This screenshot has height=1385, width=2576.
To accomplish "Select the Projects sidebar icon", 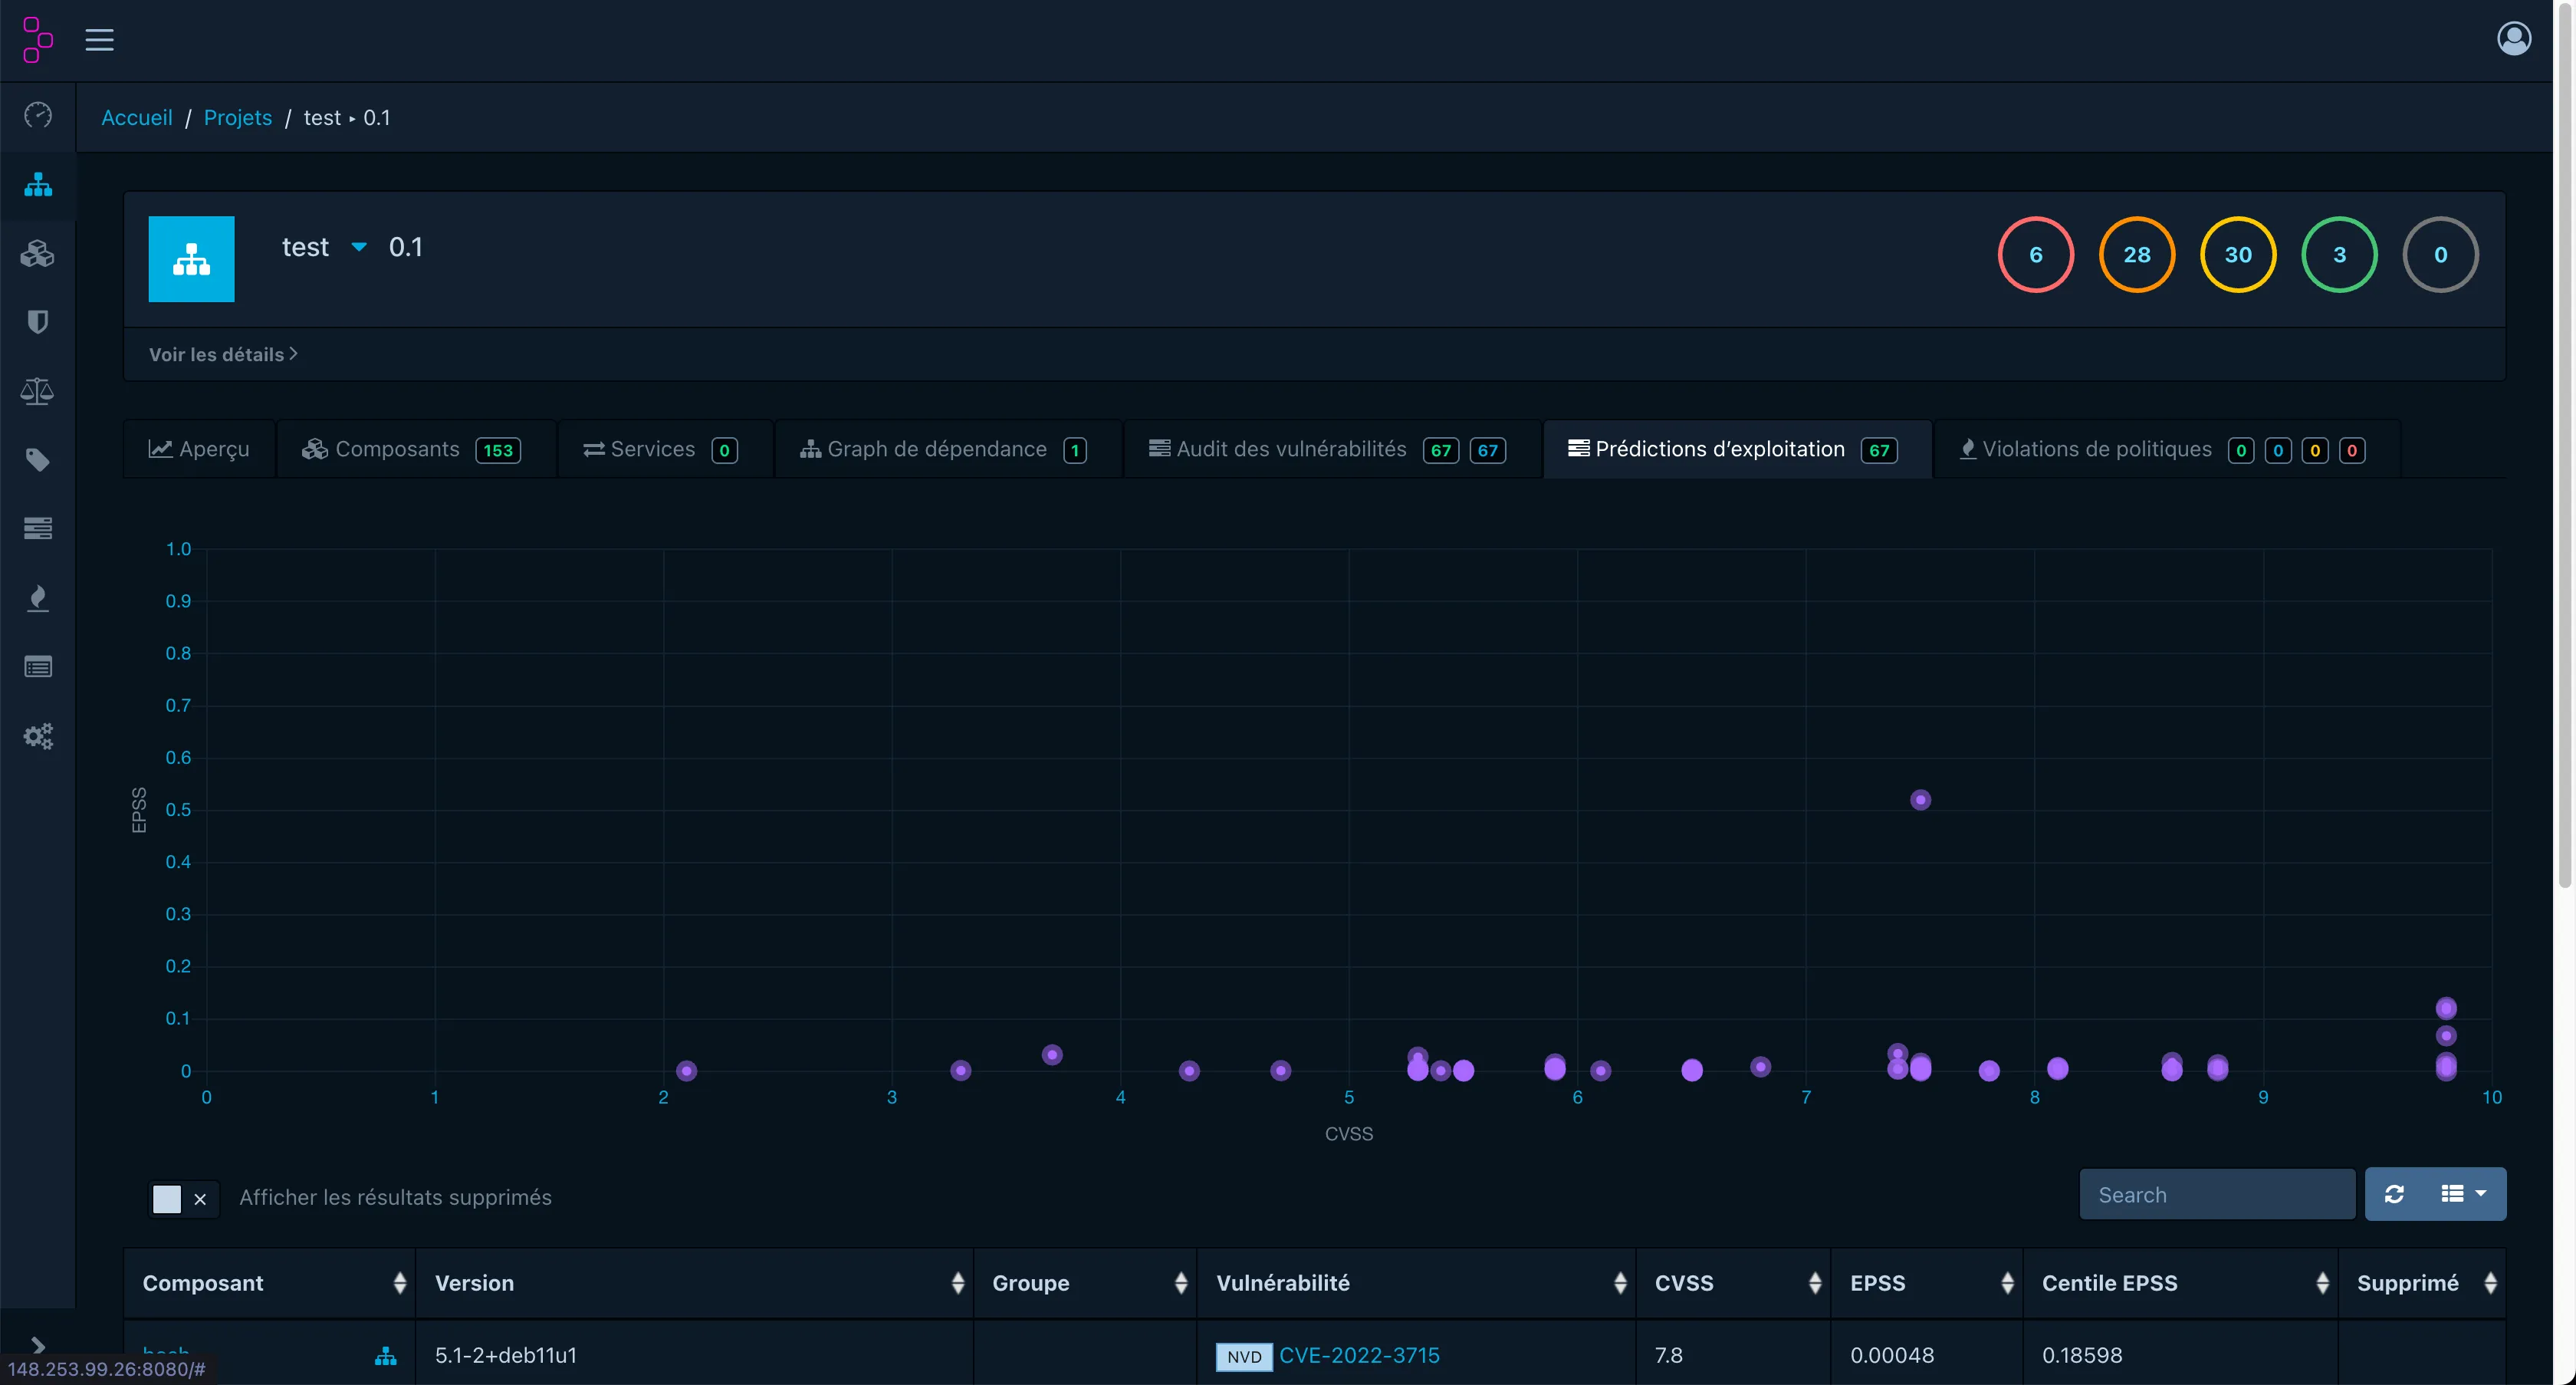I will click(x=37, y=186).
